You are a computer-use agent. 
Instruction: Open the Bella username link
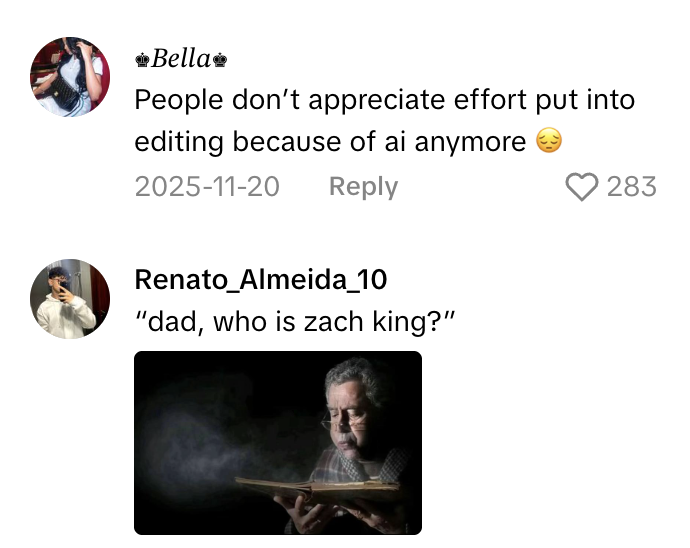coord(181,60)
